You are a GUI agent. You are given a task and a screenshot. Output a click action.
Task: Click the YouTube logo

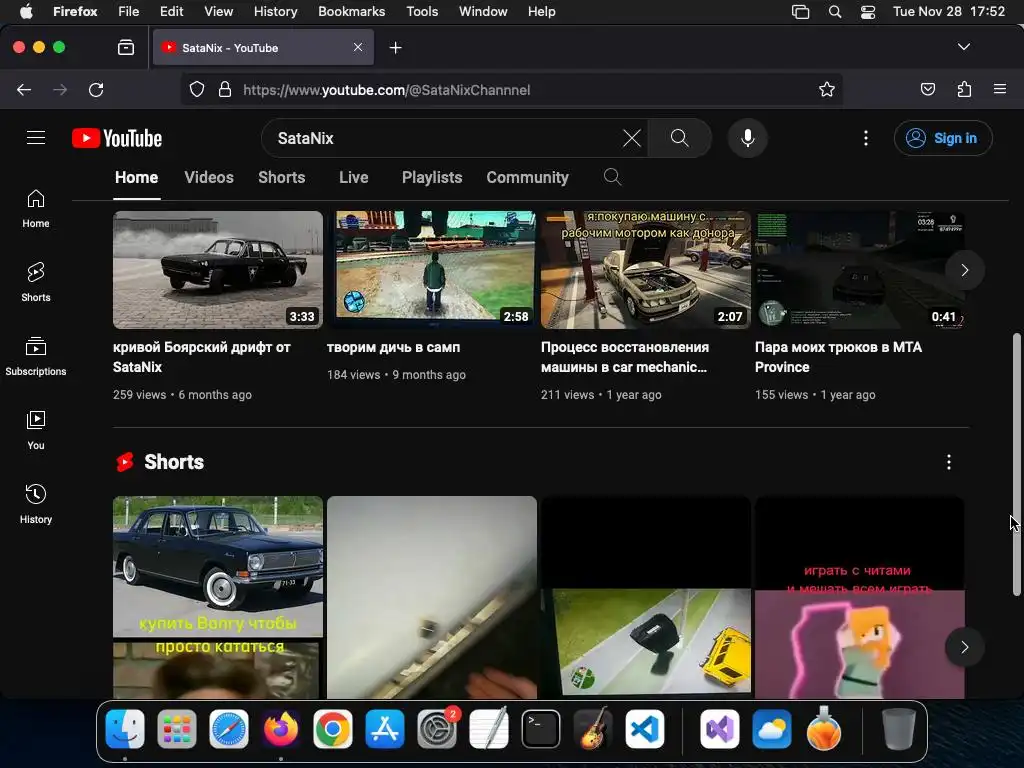[117, 138]
